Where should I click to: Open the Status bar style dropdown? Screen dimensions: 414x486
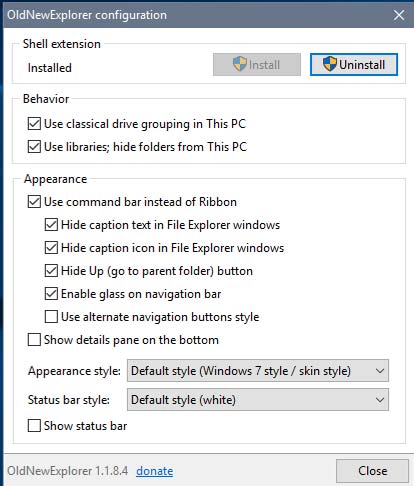point(258,399)
